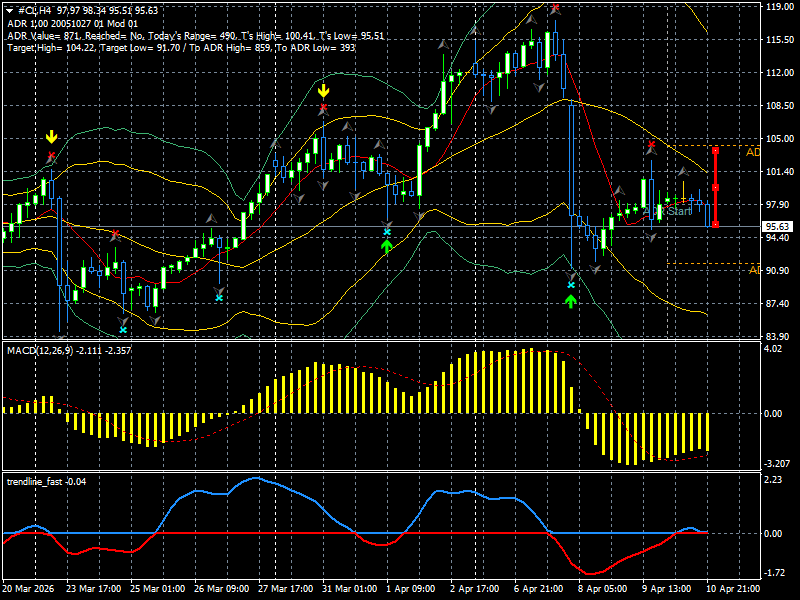The height and width of the screenshot is (600, 800).
Task: Click the current price label 95.63
Action: coord(777,227)
